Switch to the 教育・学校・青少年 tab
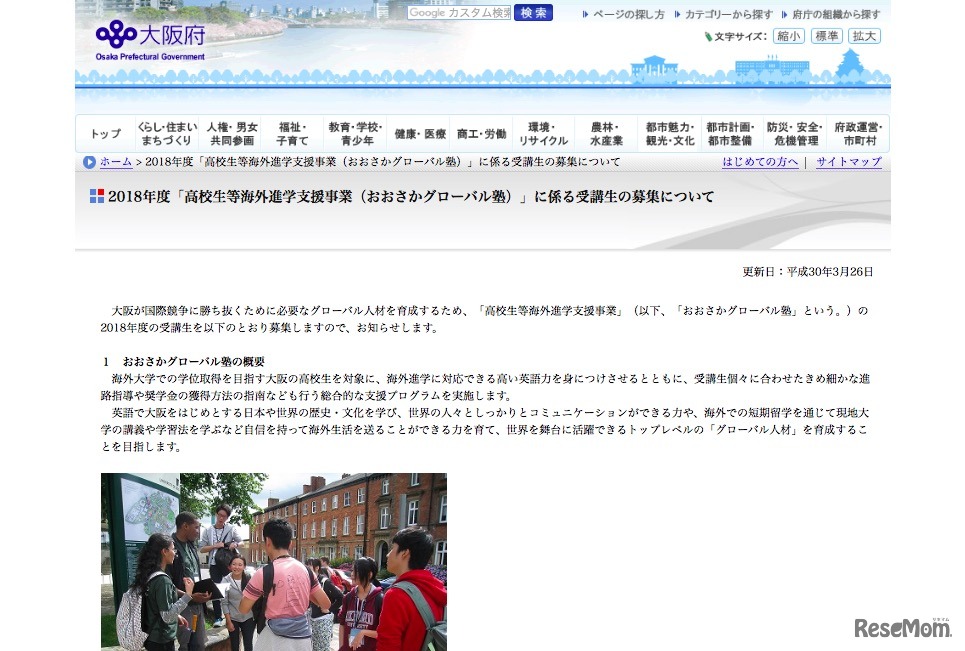The image size is (965, 651). point(355,132)
